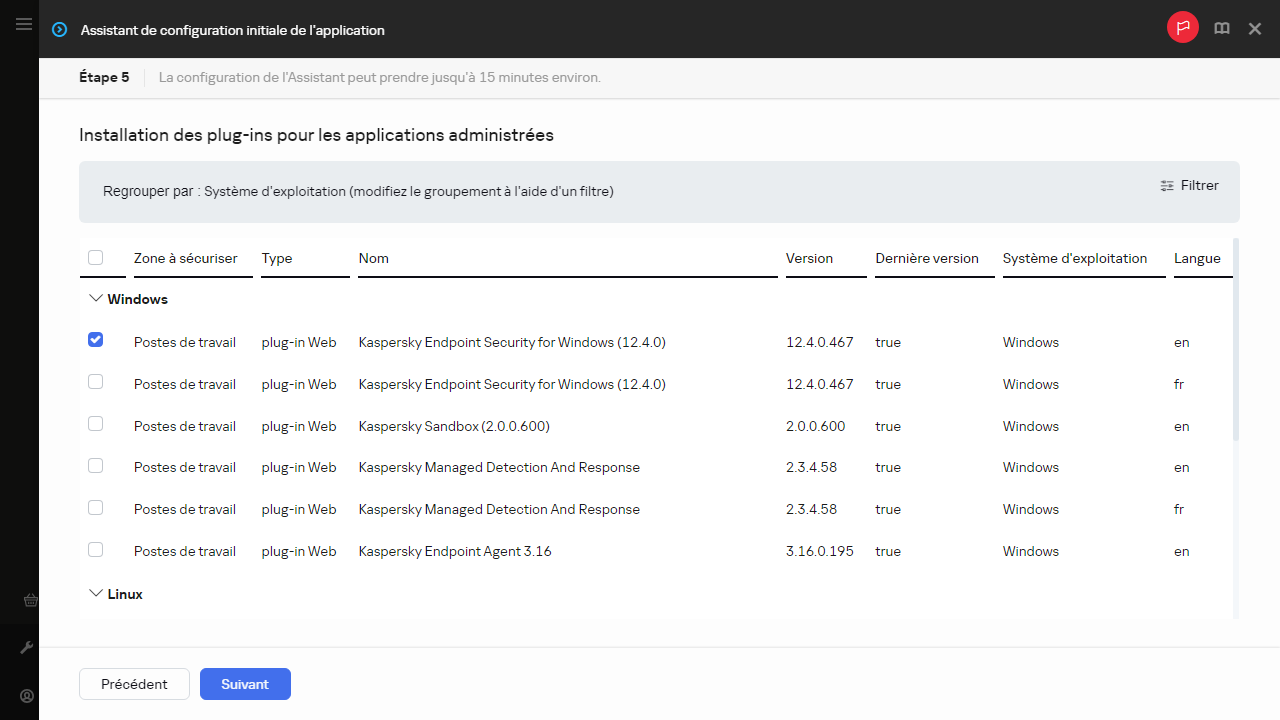Sort by the Nom column header
1280x720 pixels.
374,258
